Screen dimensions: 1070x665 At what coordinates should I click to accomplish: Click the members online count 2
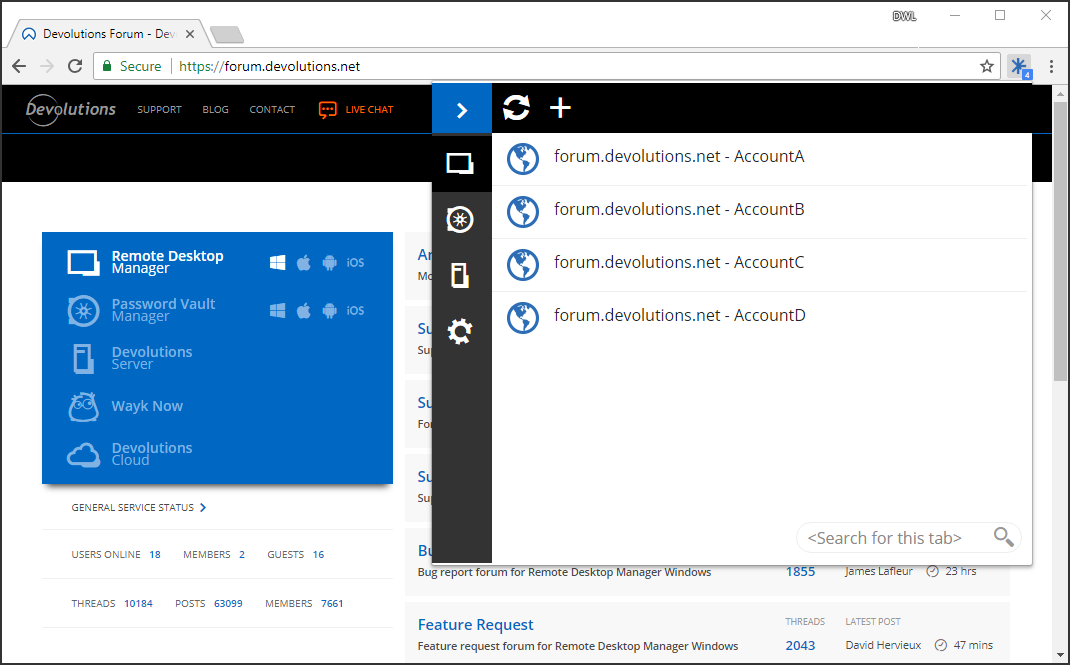tap(242, 555)
